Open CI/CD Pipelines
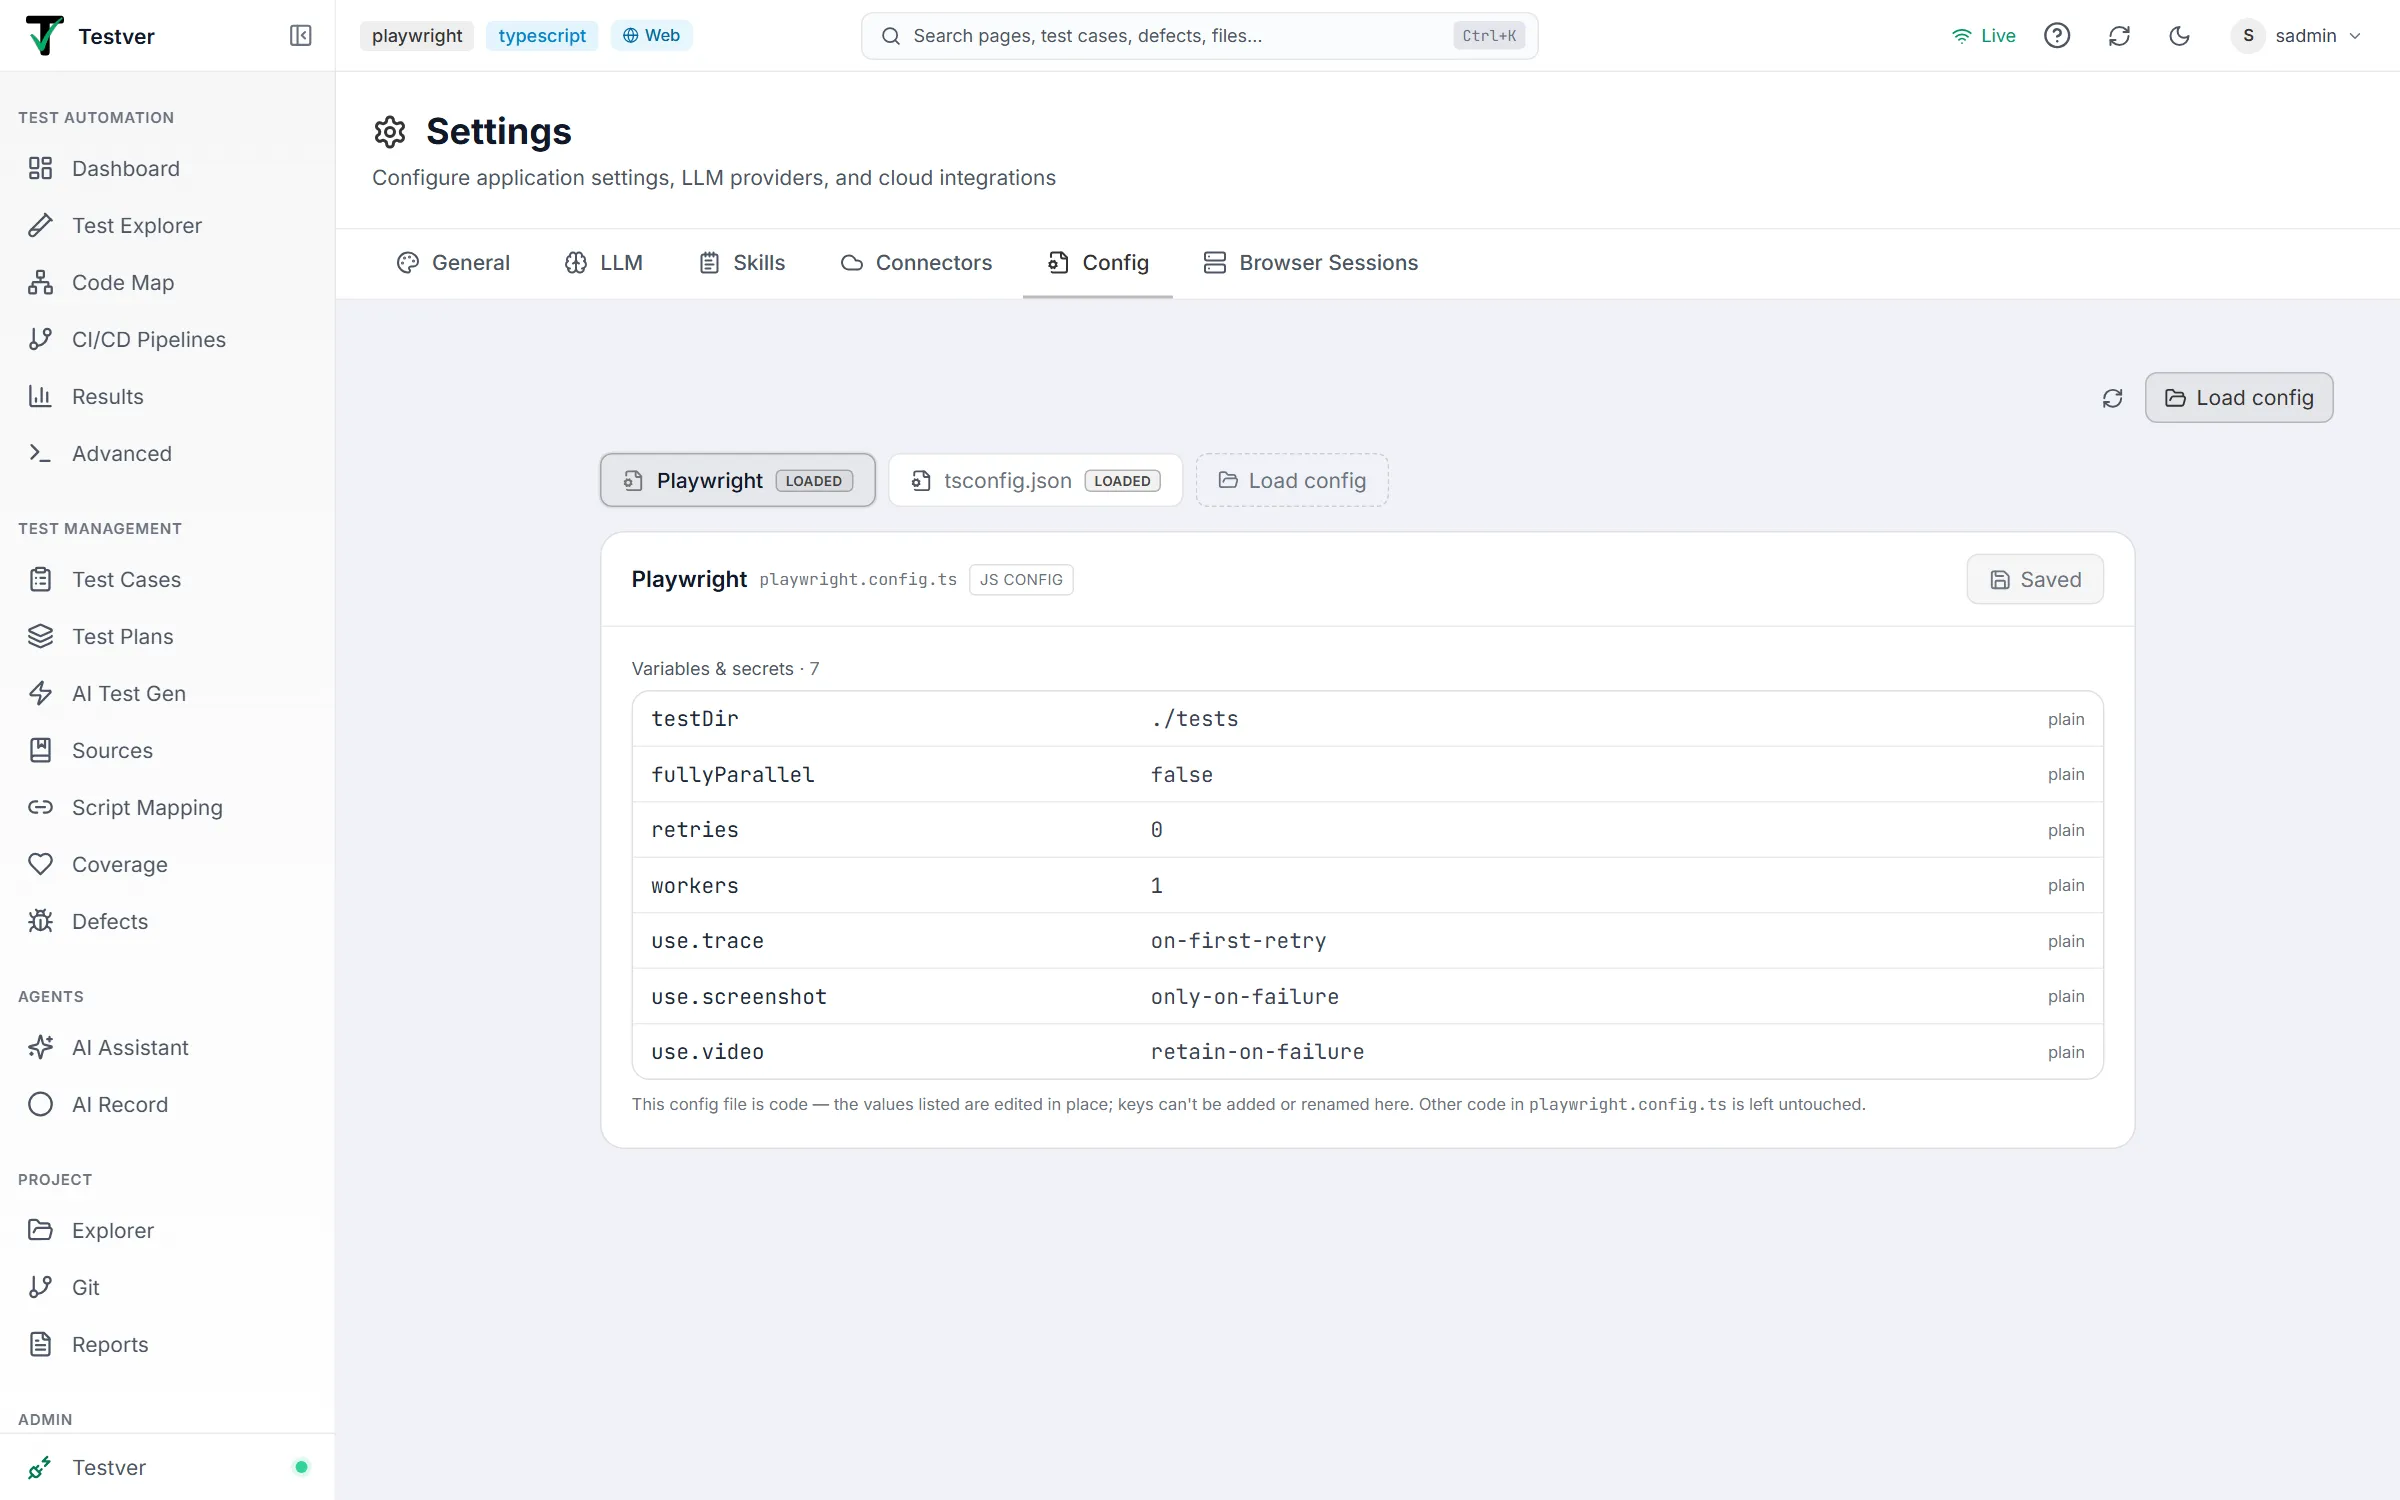 (x=167, y=339)
